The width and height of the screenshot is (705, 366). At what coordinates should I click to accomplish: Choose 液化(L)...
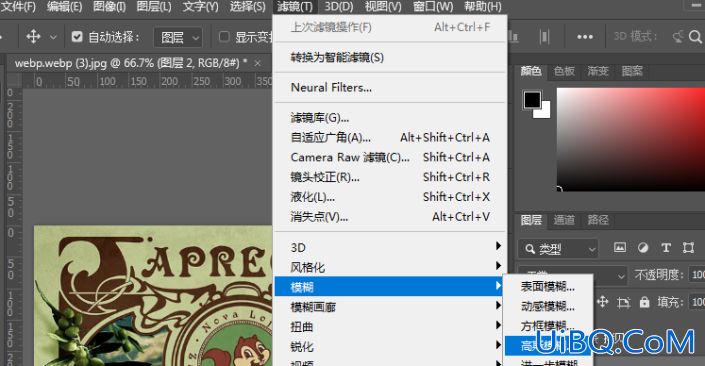390,197
